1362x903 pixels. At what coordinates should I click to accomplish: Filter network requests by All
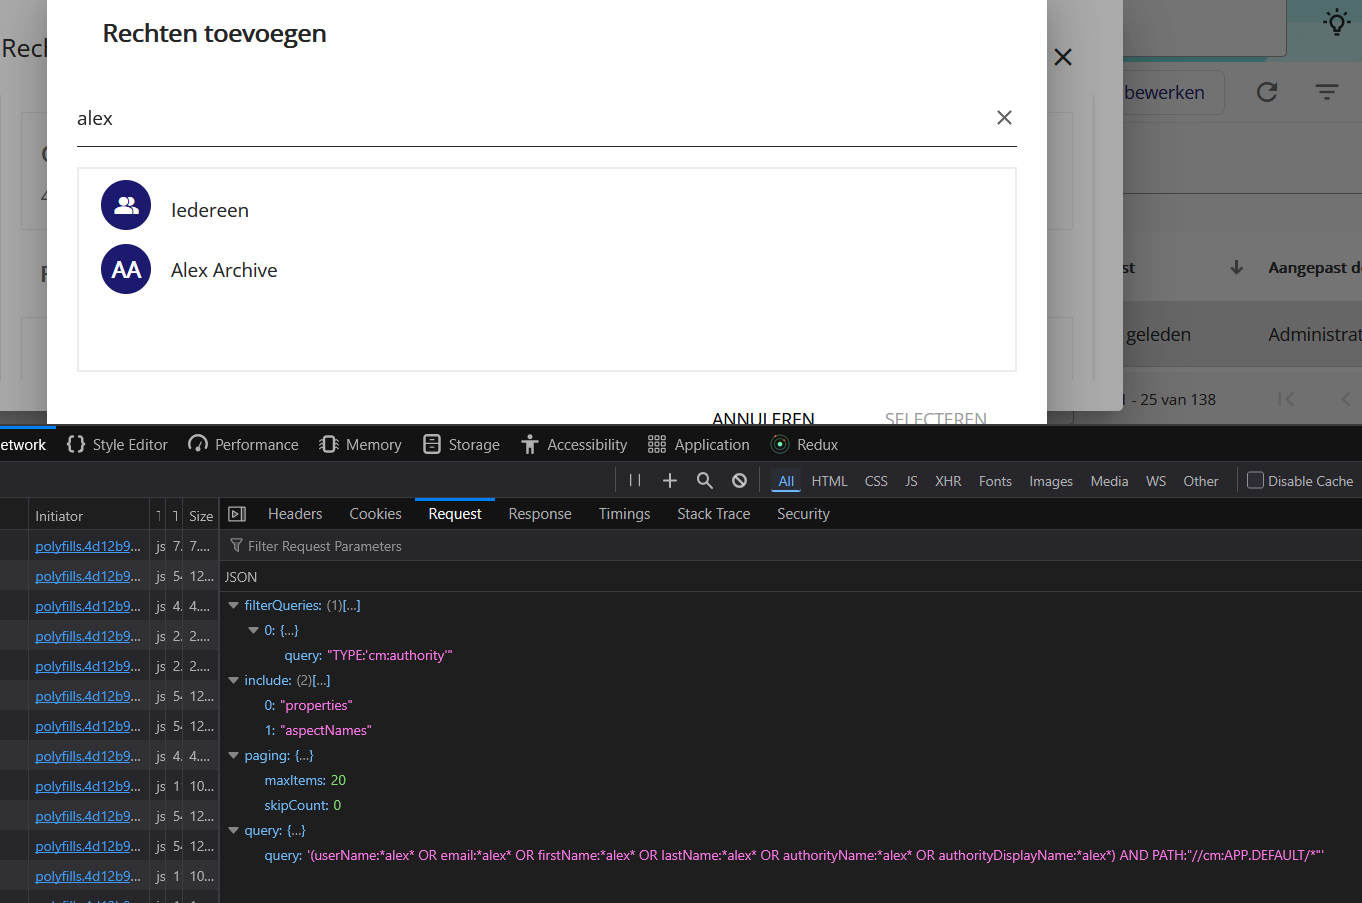[786, 481]
